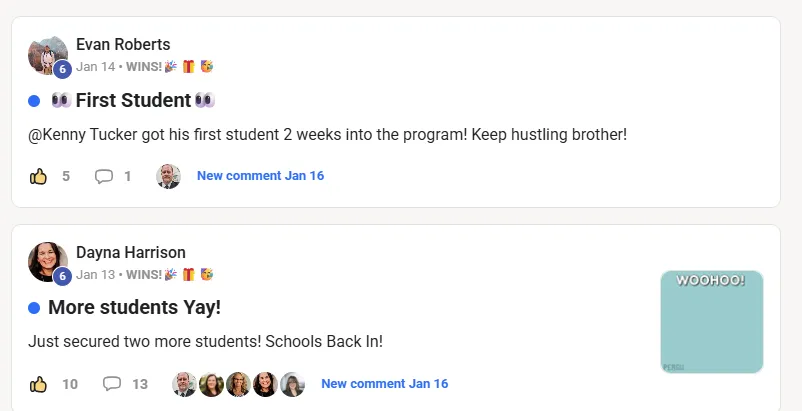Click first commenter avatar on Dayna's post
802x411 pixels.
point(184,384)
